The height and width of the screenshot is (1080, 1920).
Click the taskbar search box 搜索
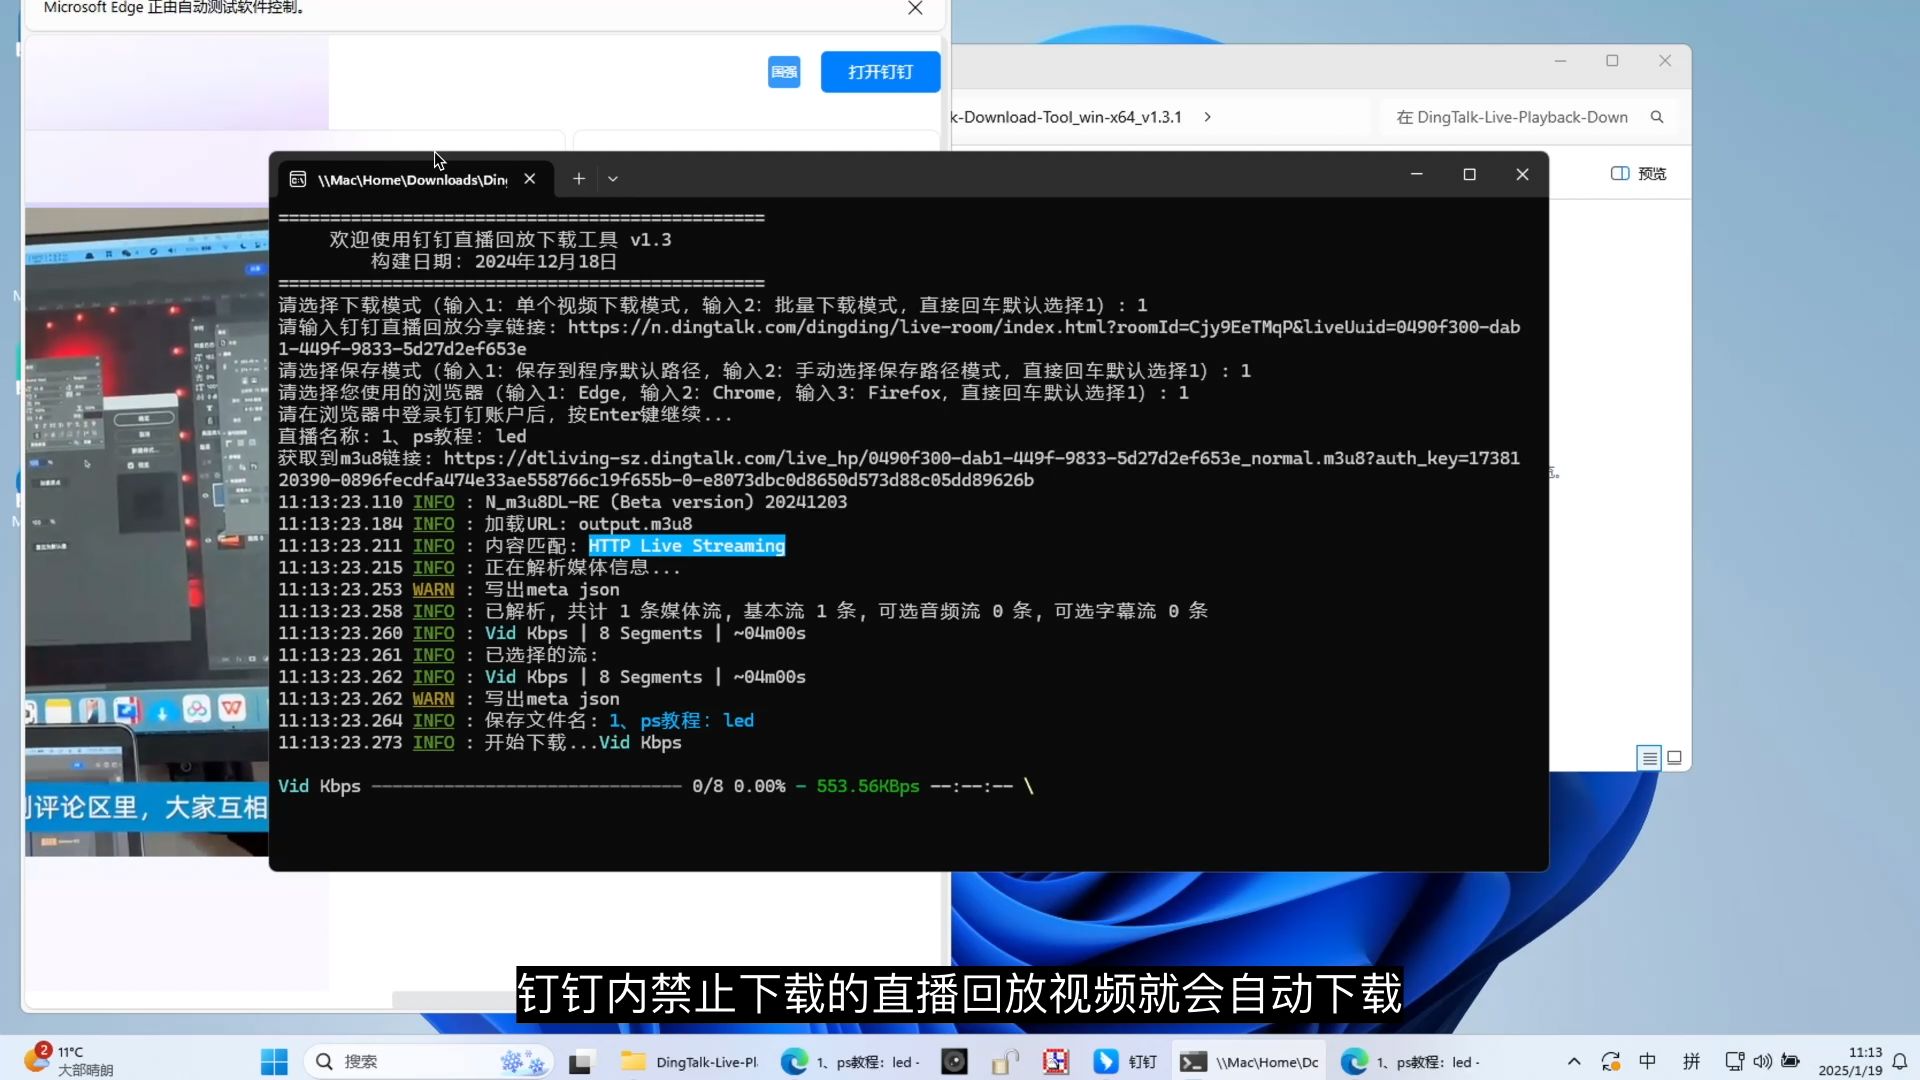[428, 1061]
